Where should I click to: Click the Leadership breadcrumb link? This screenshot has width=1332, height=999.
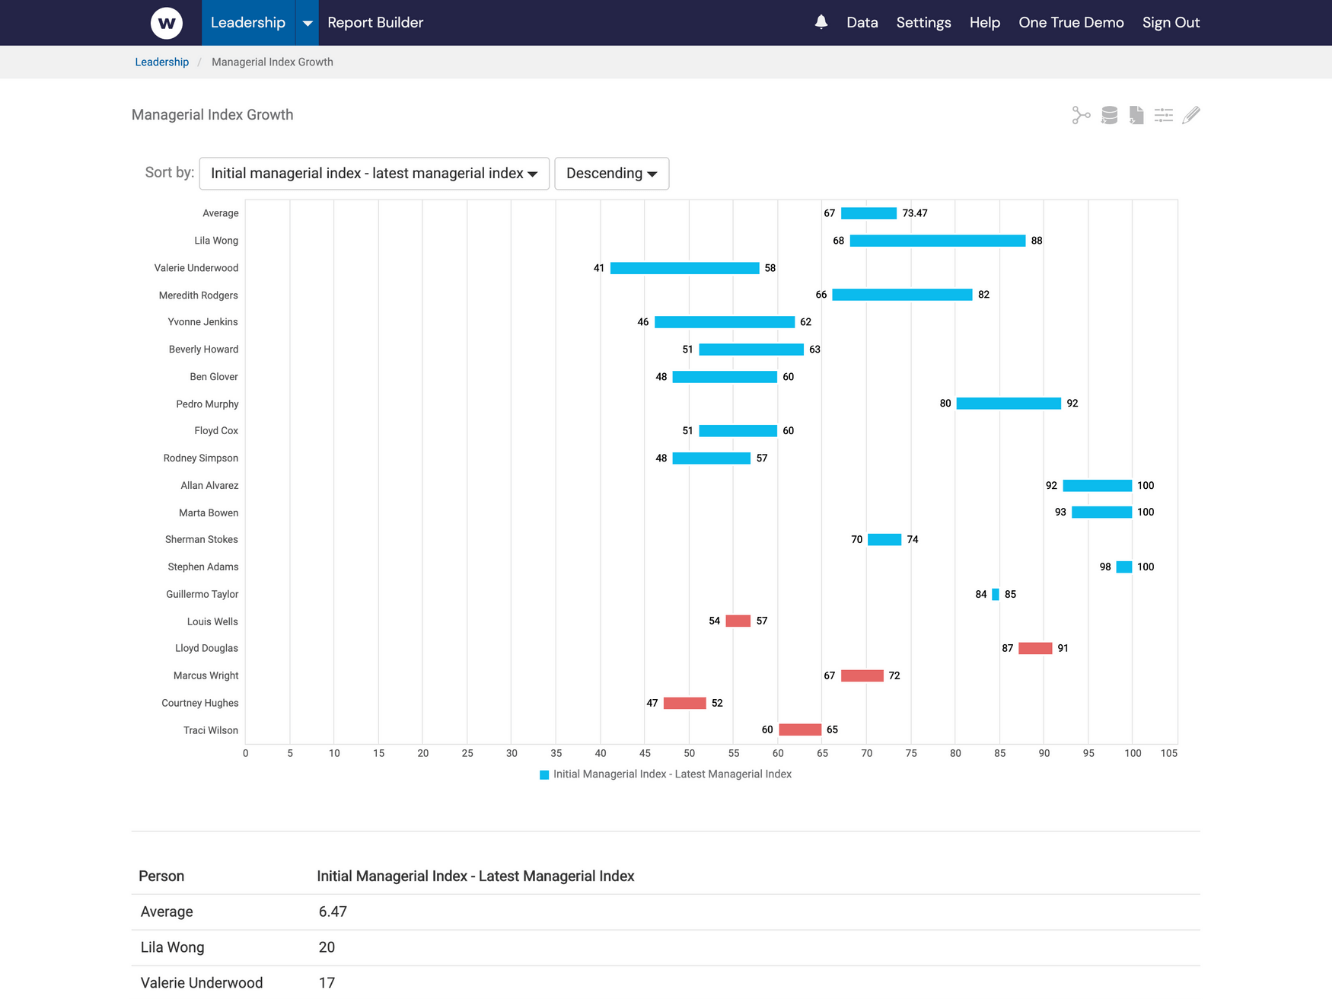[x=161, y=61]
